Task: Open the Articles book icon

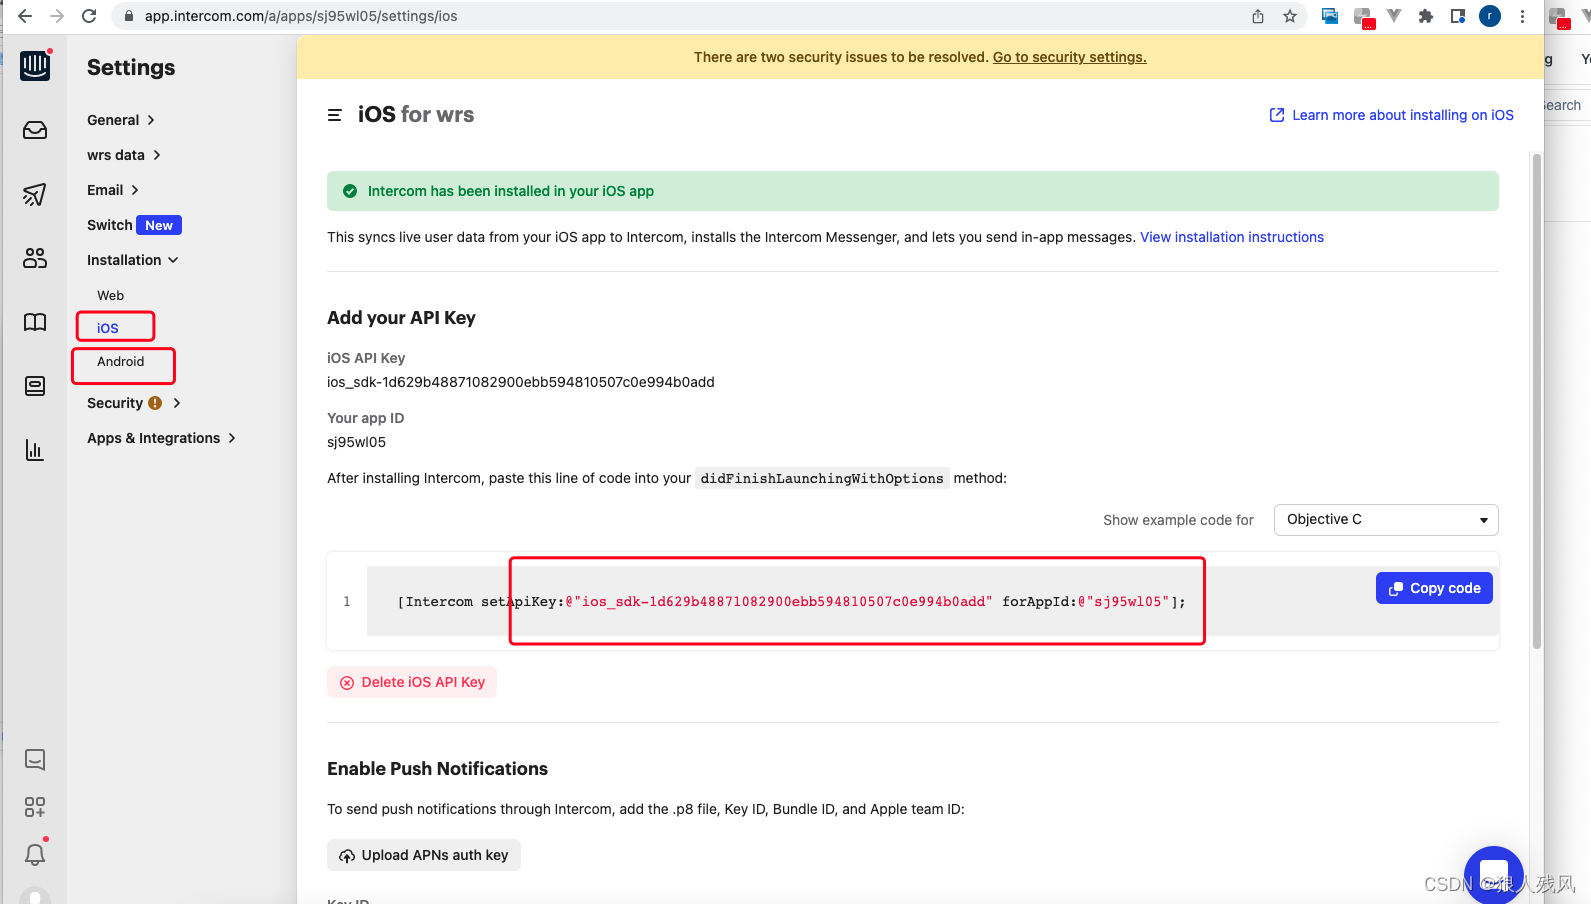Action: coord(35,322)
